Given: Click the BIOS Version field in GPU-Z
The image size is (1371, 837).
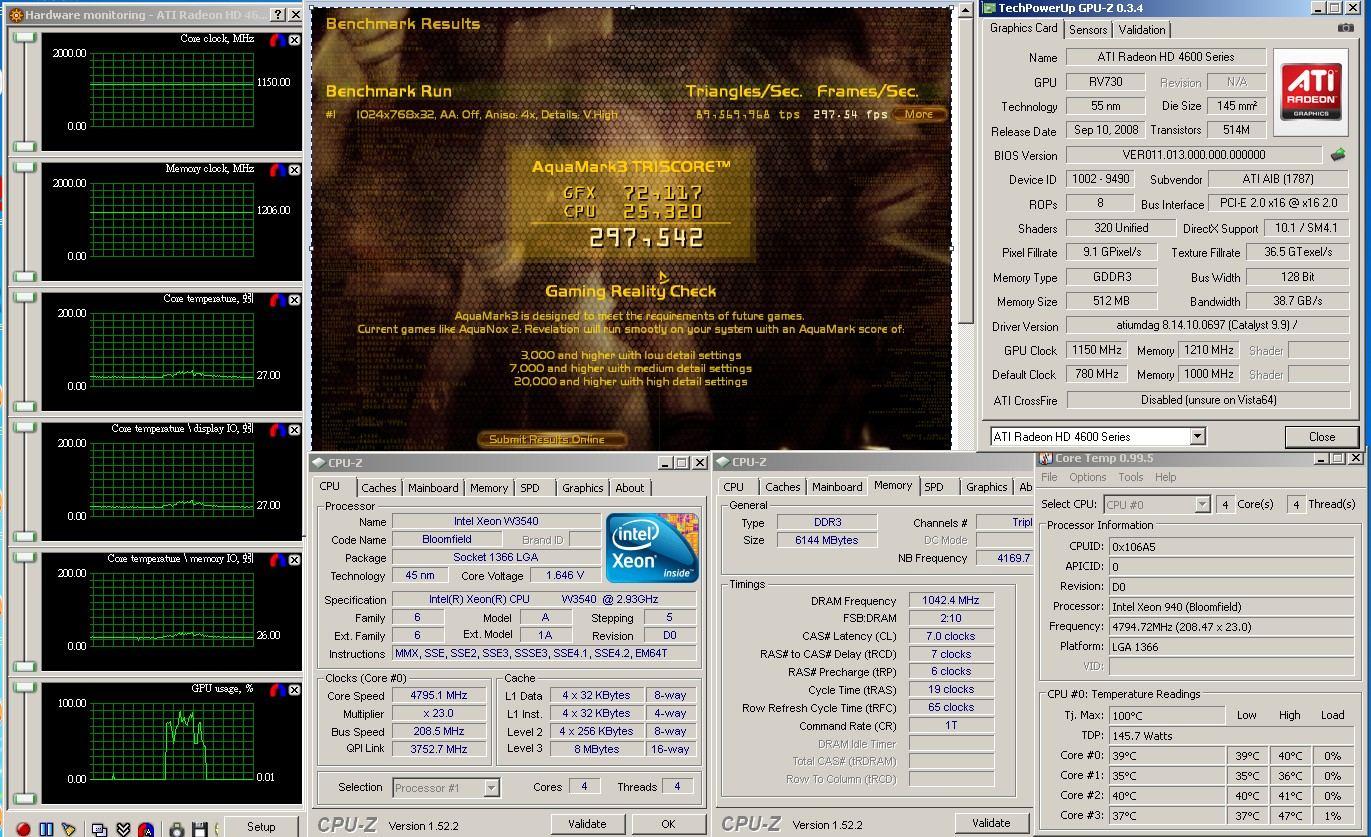Looking at the screenshot, I should [1194, 155].
